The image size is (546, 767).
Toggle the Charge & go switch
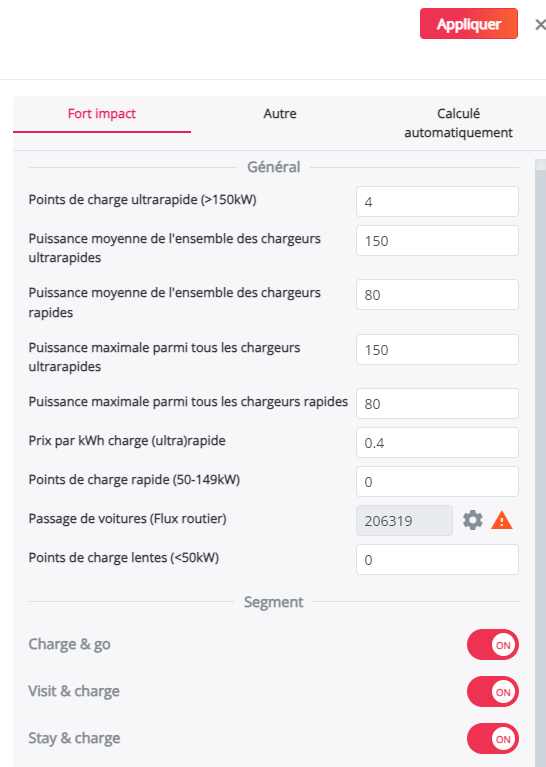(493, 645)
